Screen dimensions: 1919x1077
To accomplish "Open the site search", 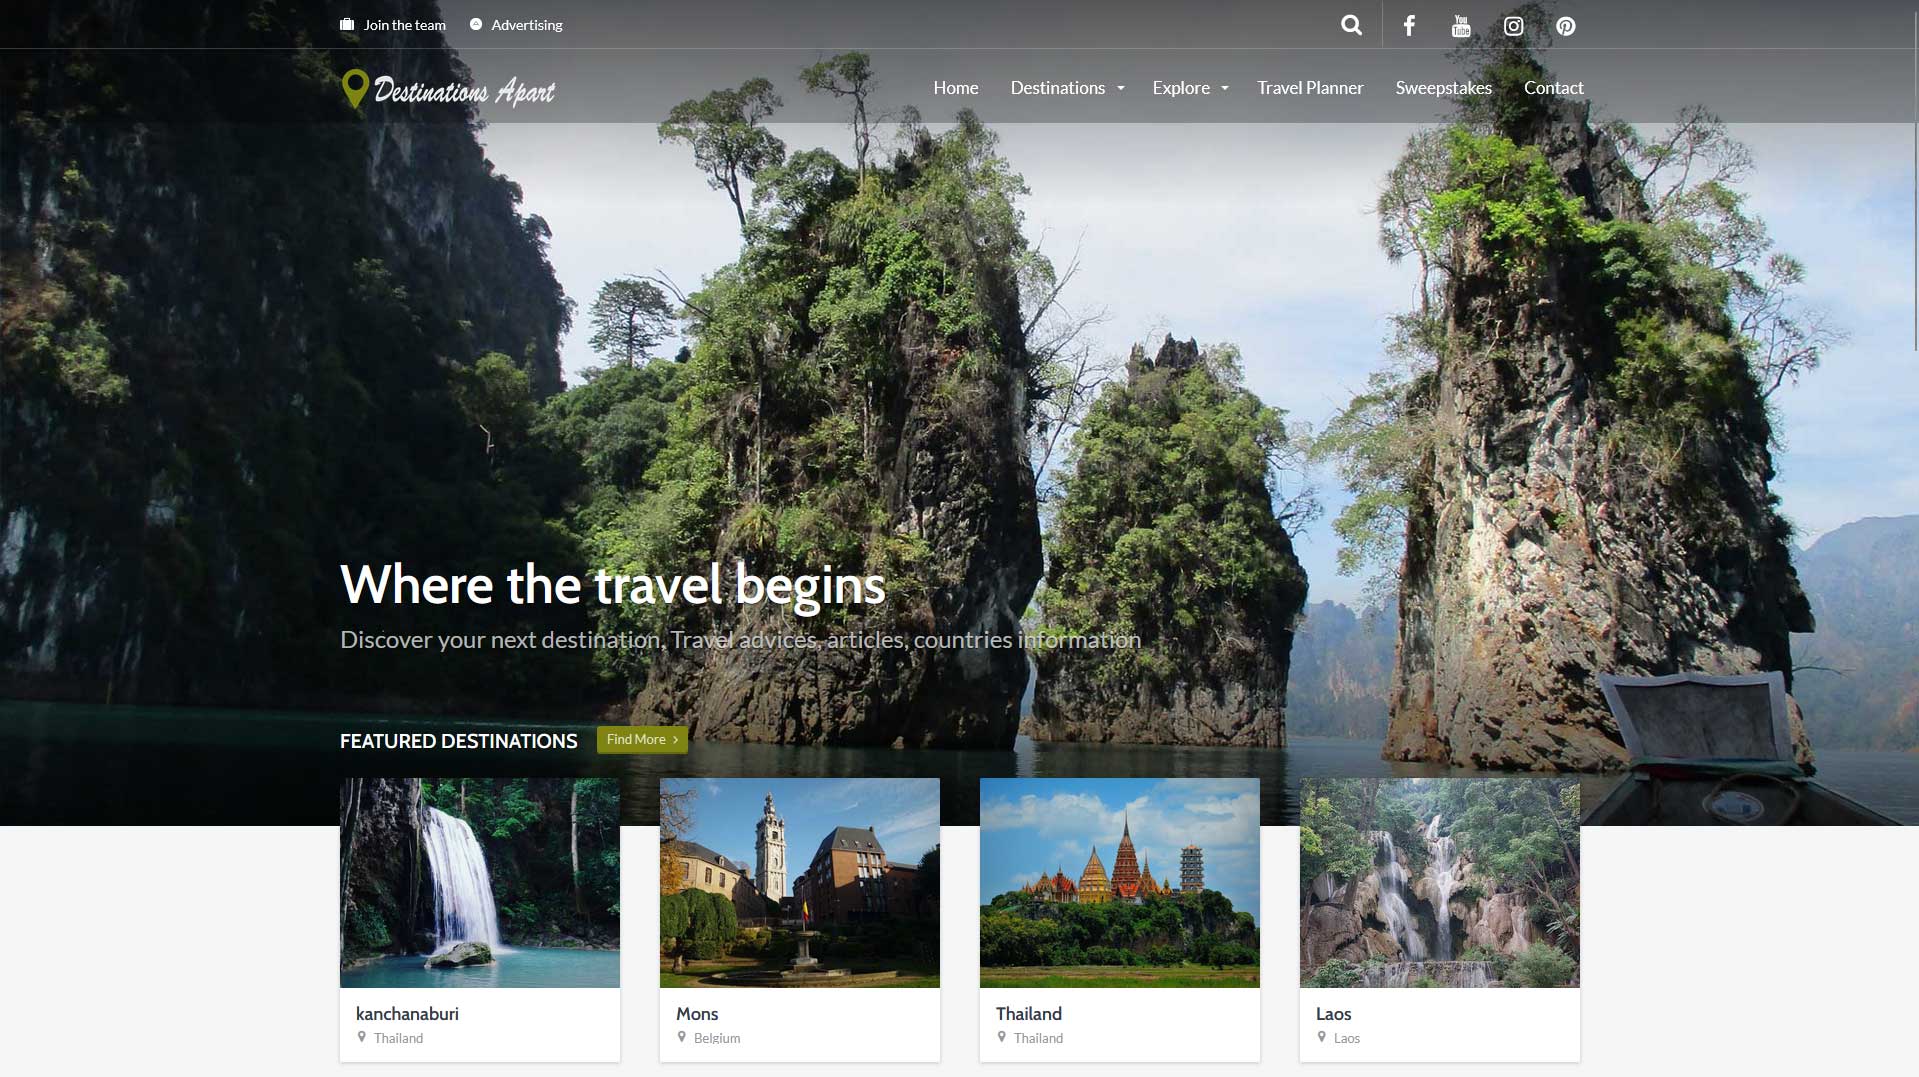I will (1351, 25).
